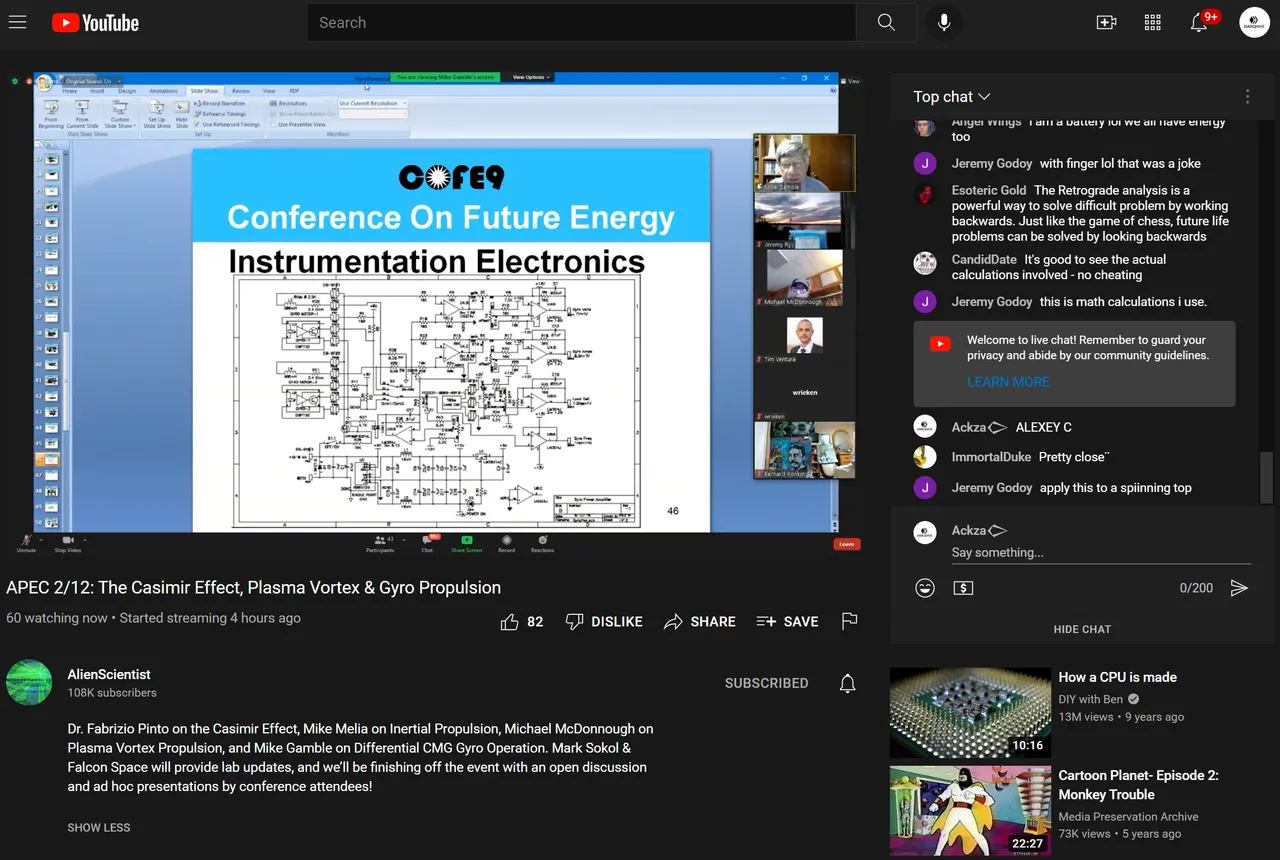Open chat options three-dot menu
Viewport: 1280px width, 860px height.
[x=1247, y=97]
